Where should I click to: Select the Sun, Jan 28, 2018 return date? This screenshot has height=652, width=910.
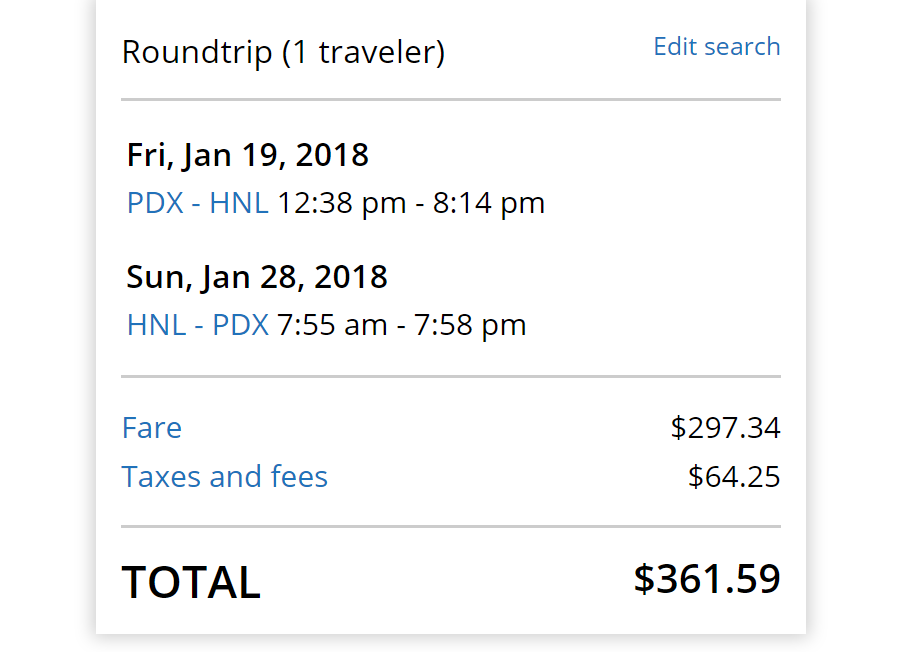pyautogui.click(x=257, y=277)
